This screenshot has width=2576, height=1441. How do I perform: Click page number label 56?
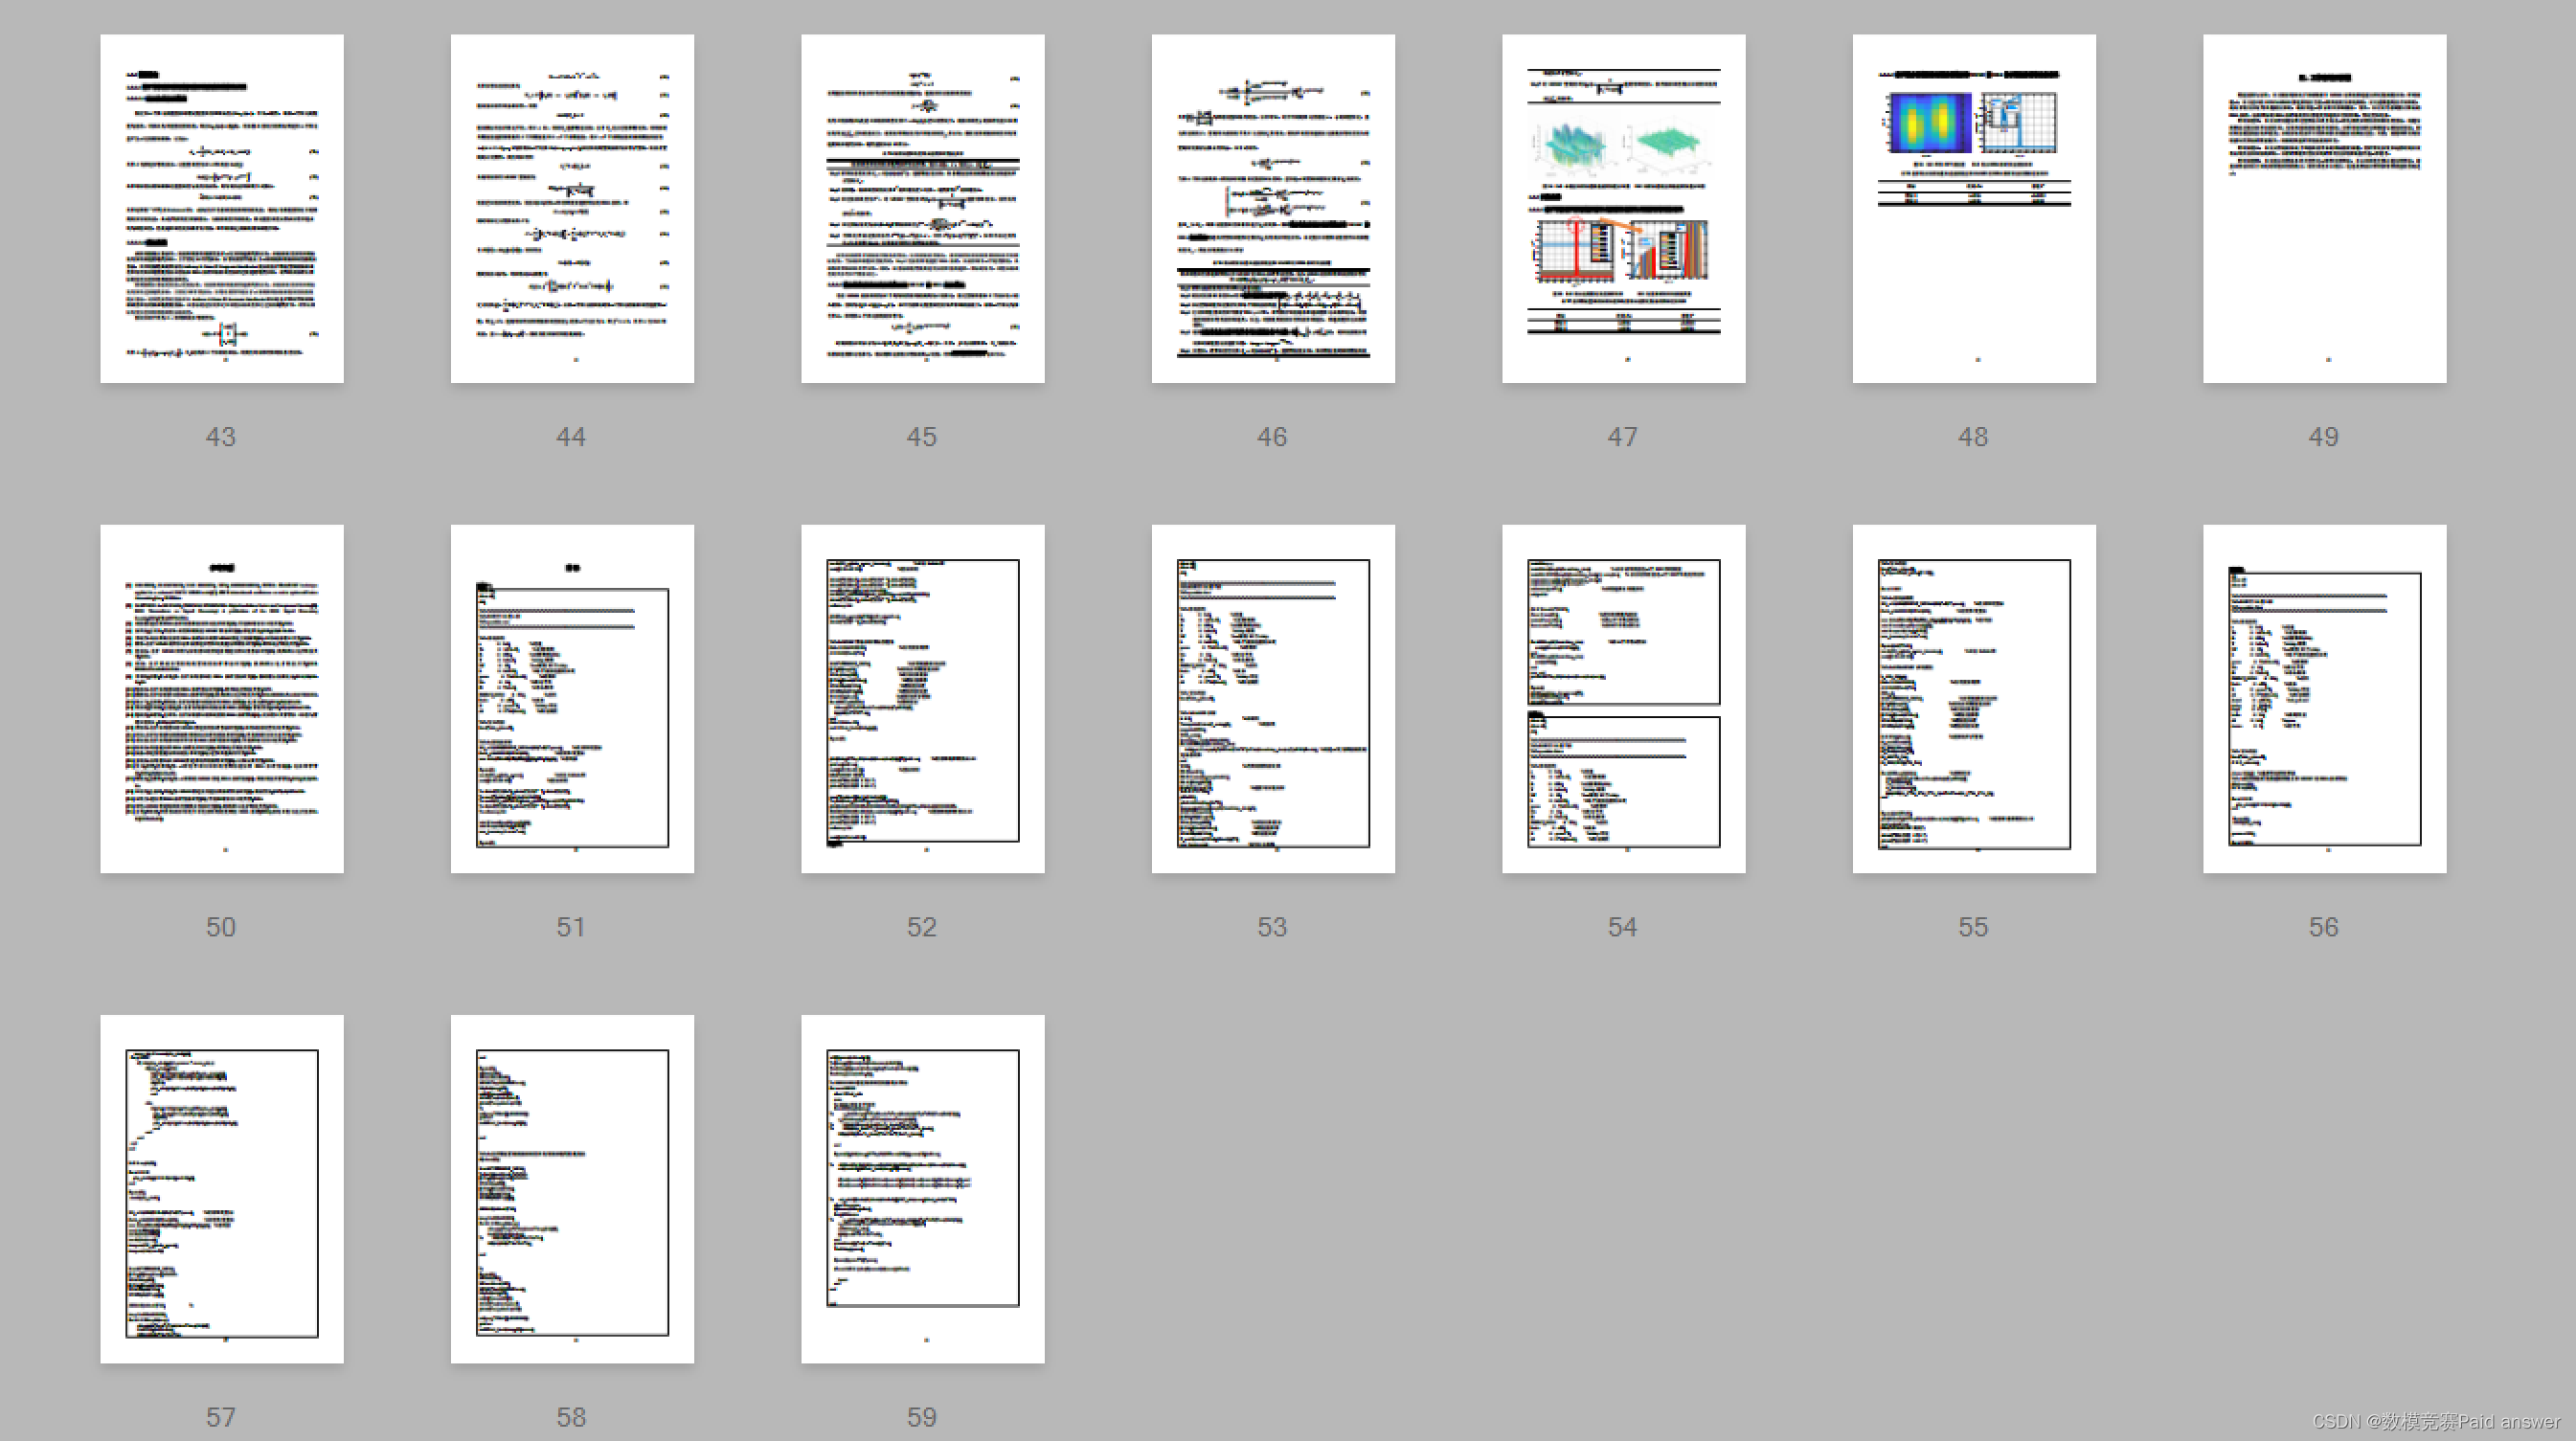point(2324,927)
